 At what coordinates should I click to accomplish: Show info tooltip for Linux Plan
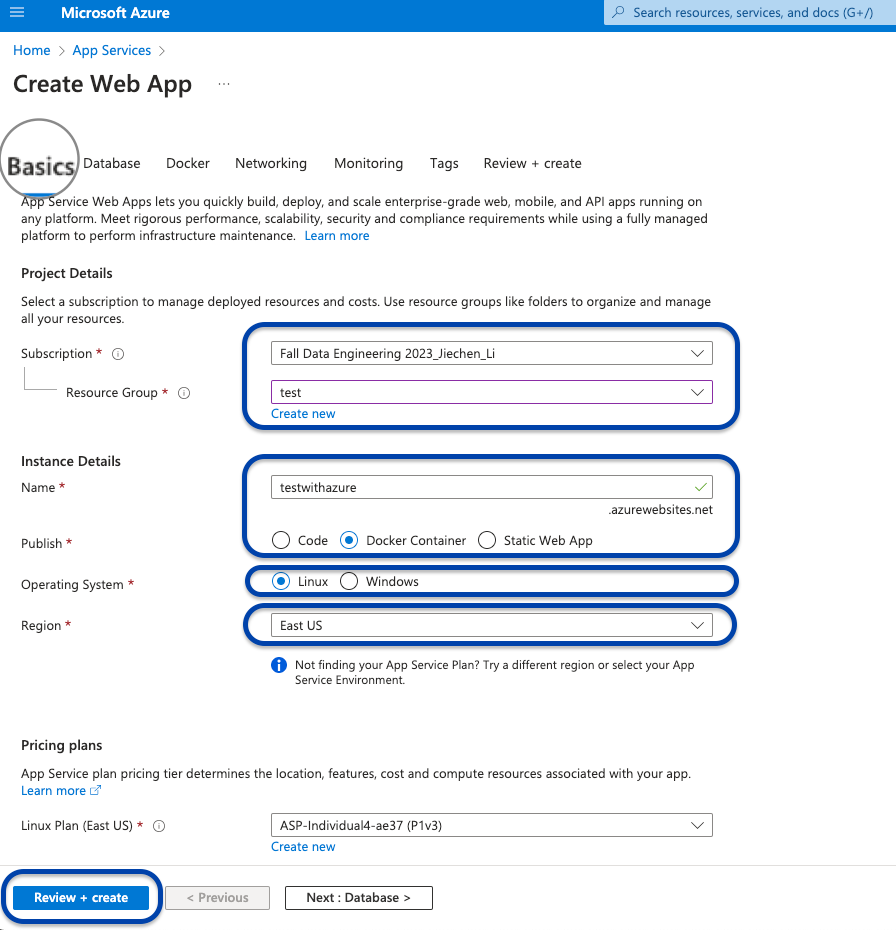click(x=159, y=826)
